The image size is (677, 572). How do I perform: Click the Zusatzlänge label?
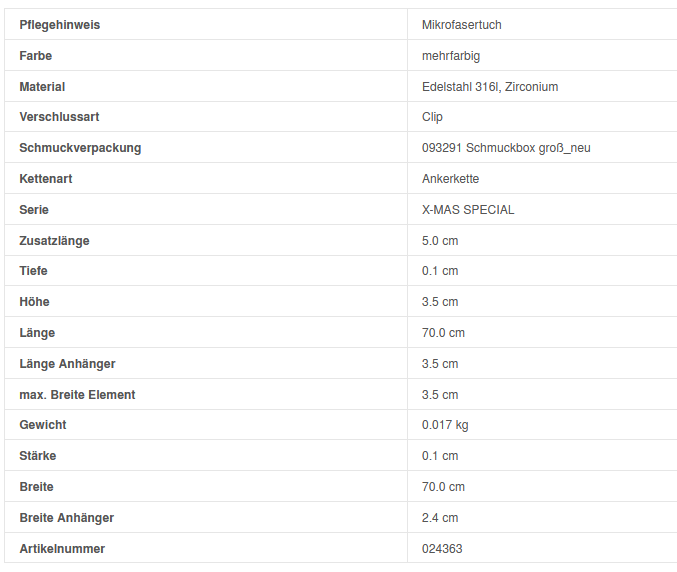pos(54,241)
